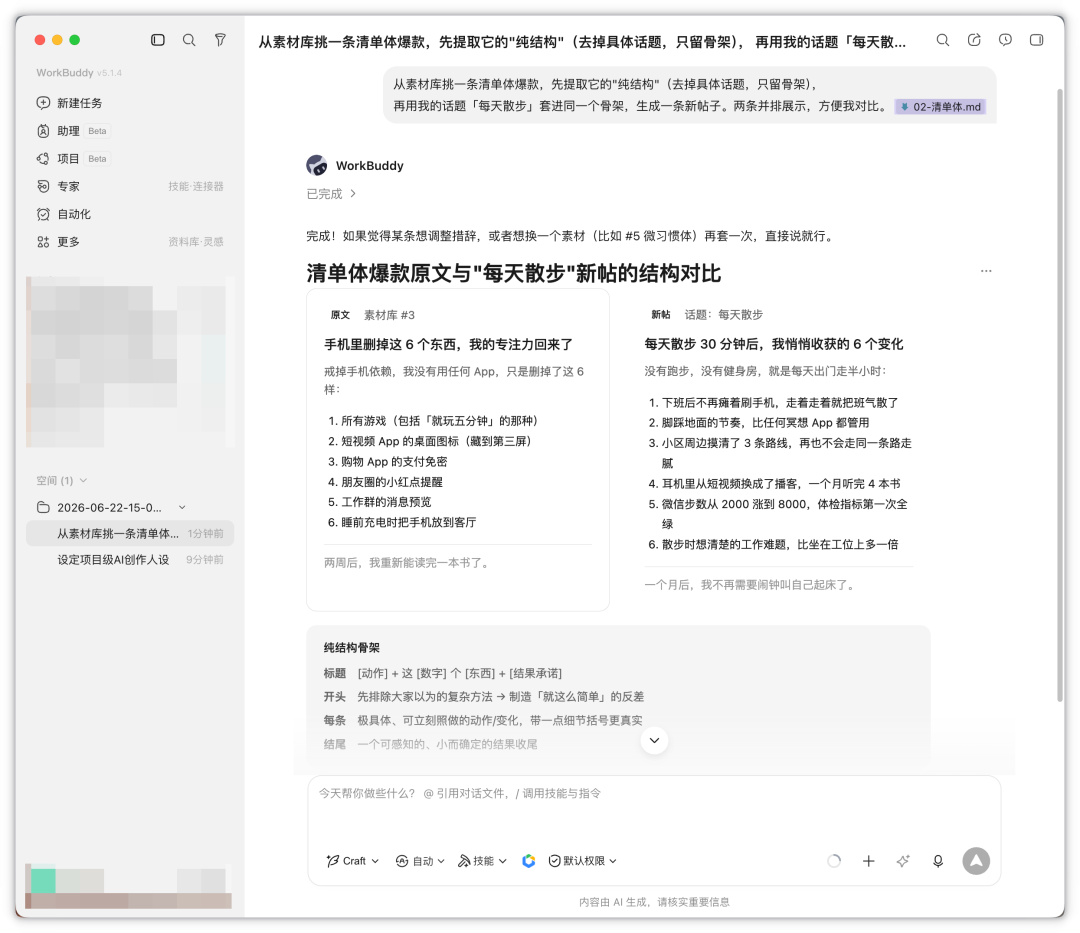Click the microphone voice input icon
1080x933 pixels.
pyautogui.click(x=937, y=861)
